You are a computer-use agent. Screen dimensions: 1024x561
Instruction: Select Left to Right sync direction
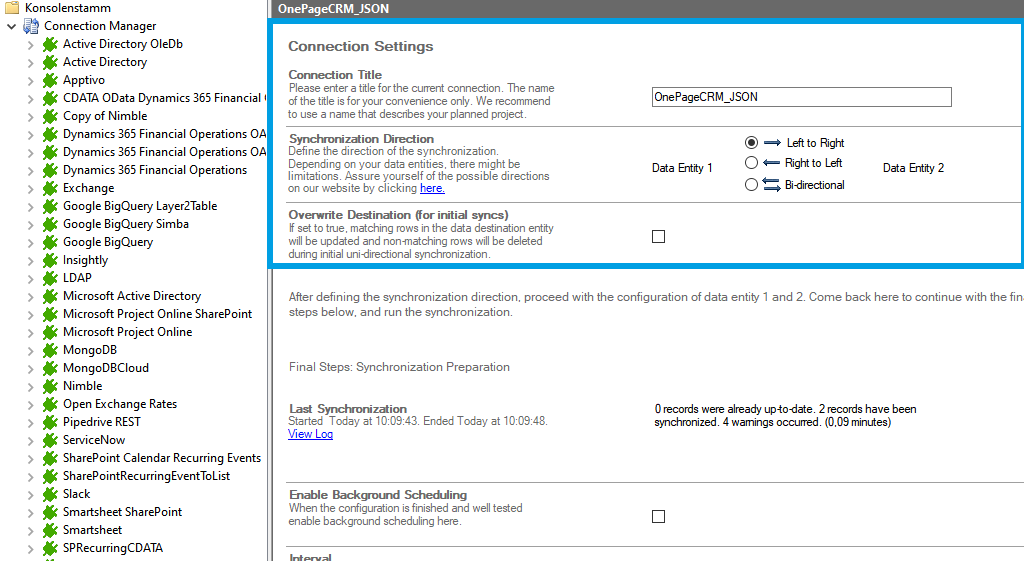[751, 143]
